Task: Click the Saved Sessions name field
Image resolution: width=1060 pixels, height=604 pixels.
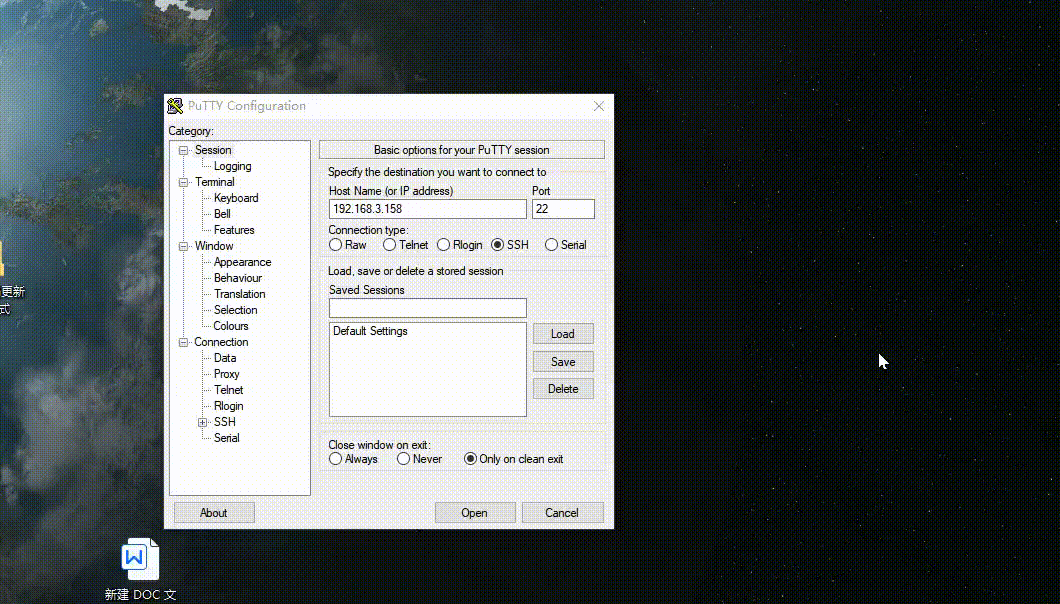Action: pos(428,308)
